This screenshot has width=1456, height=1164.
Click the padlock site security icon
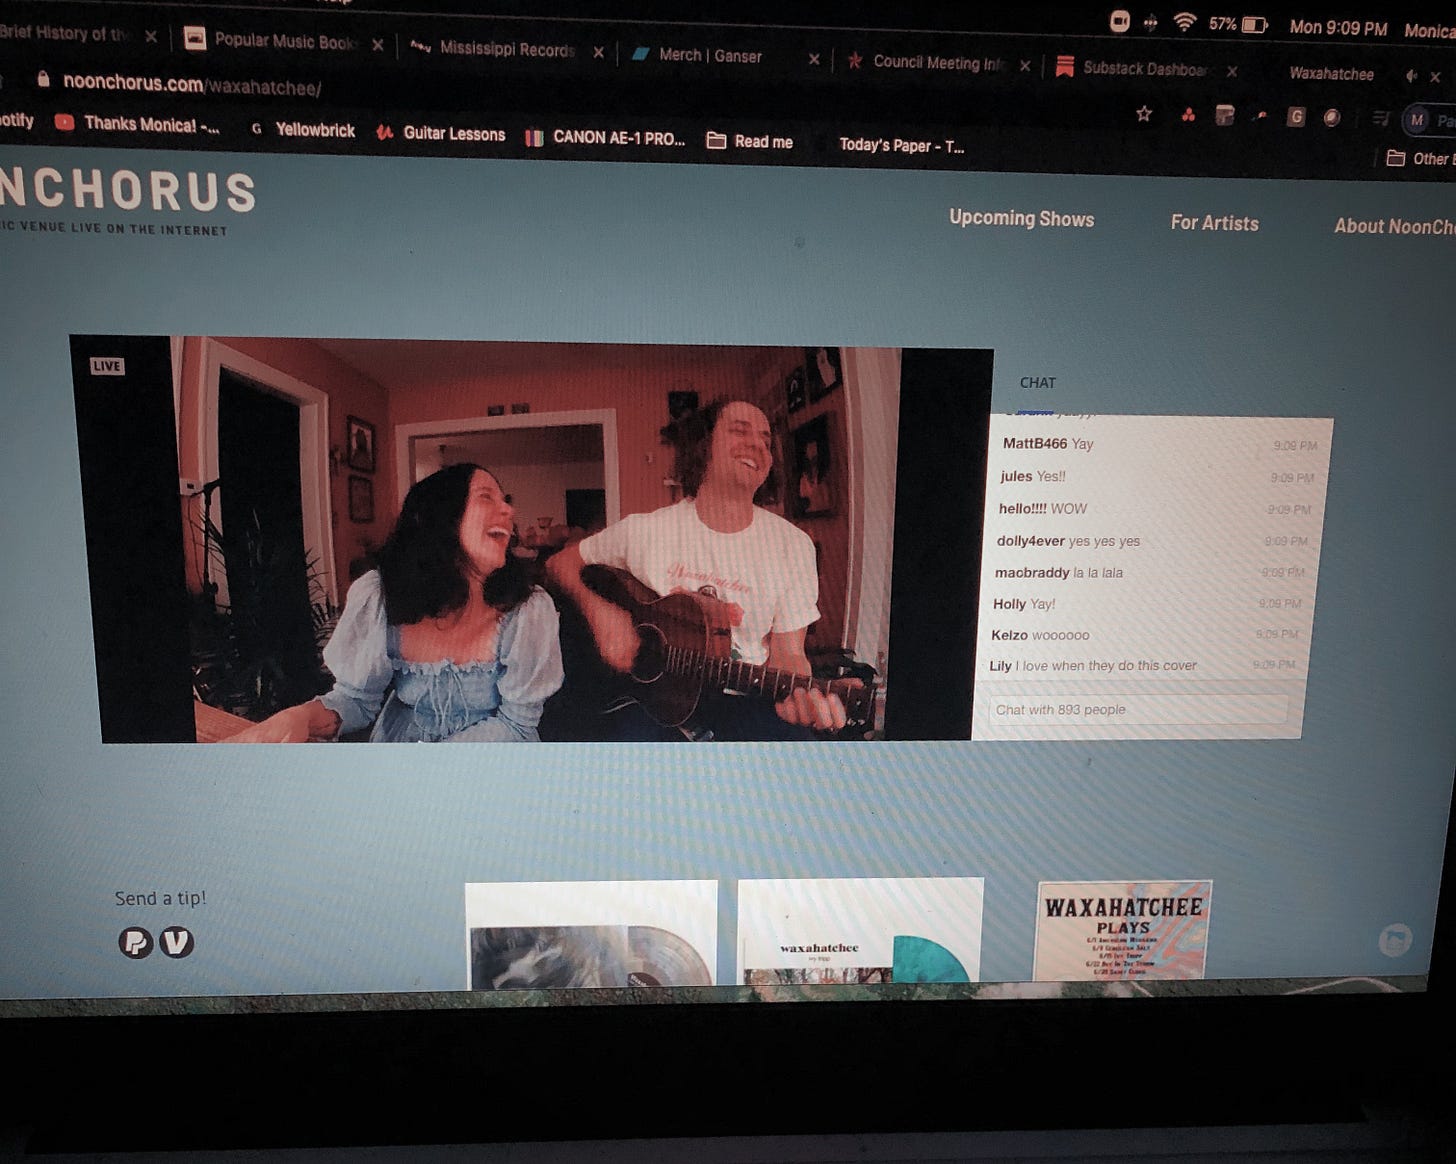point(43,79)
